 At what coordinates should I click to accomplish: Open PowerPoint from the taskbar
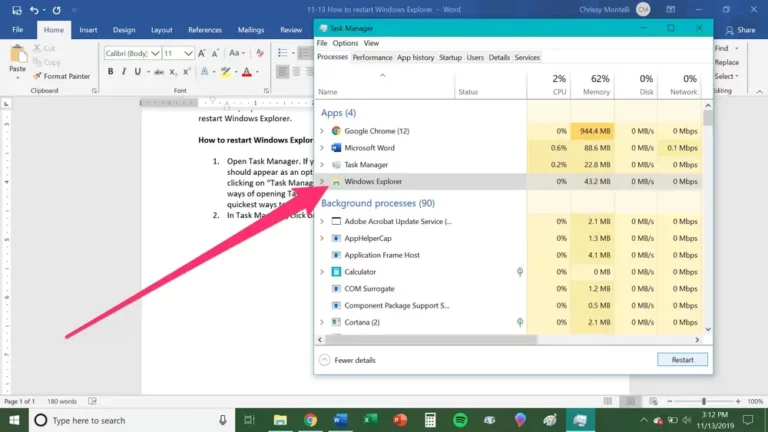[400, 420]
